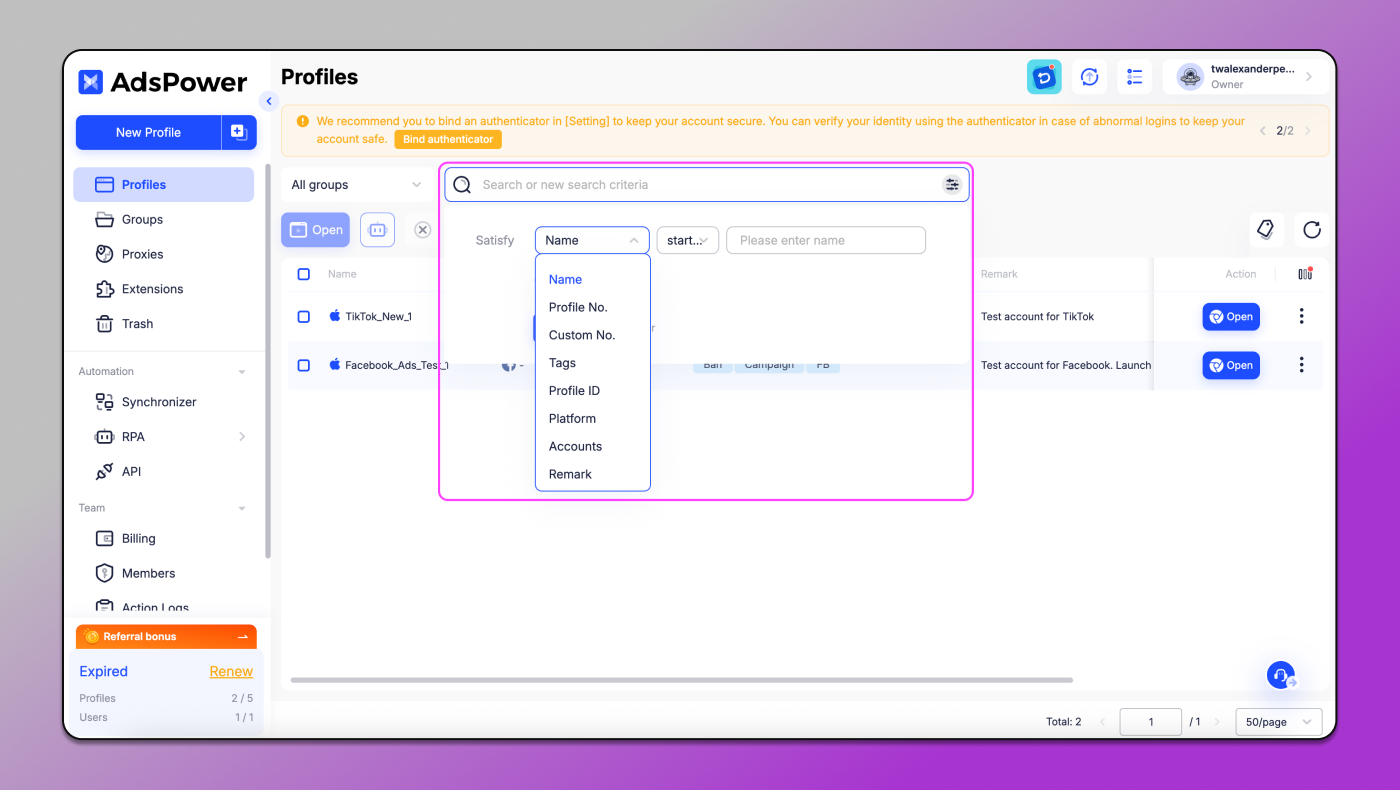Open the 50/page pagination dropdown

1278,722
